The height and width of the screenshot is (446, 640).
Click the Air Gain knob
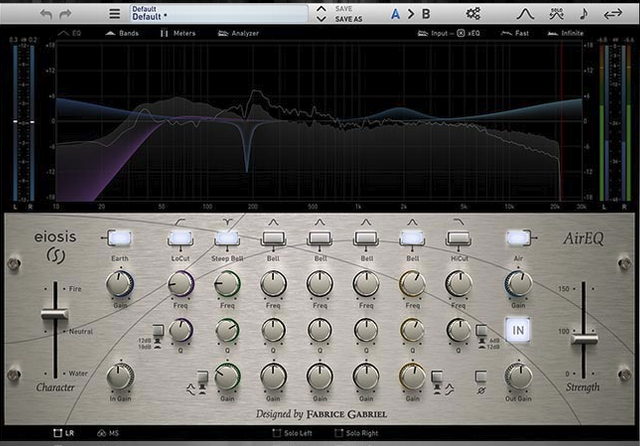click(518, 284)
